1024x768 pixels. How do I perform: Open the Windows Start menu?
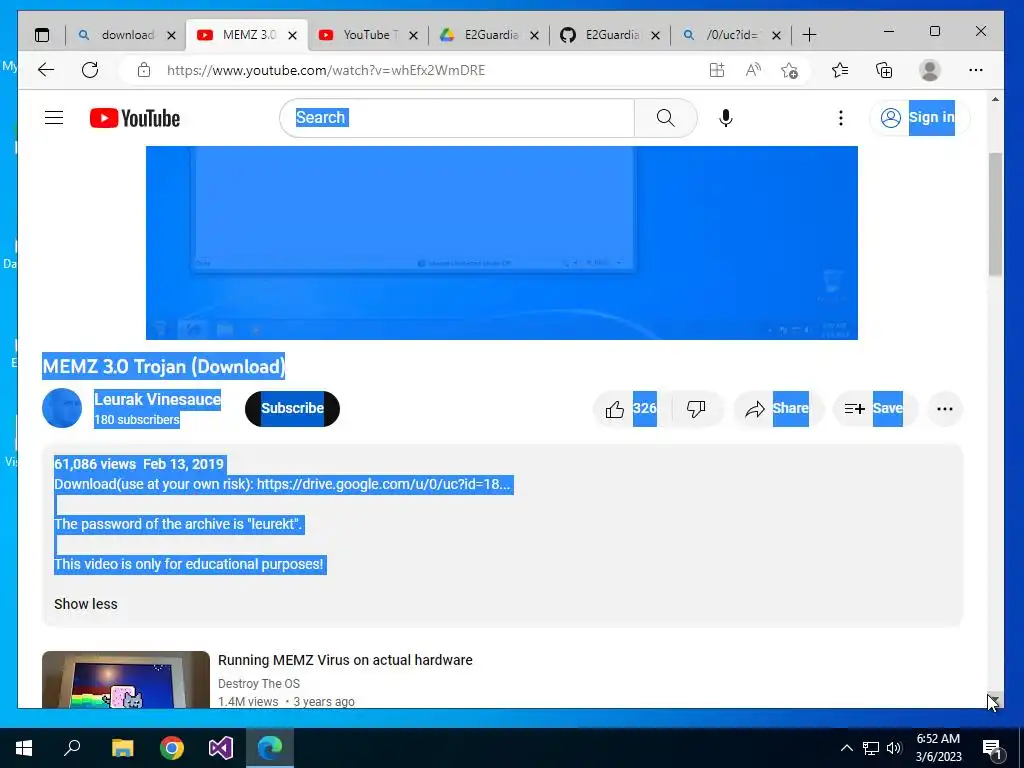[24, 748]
